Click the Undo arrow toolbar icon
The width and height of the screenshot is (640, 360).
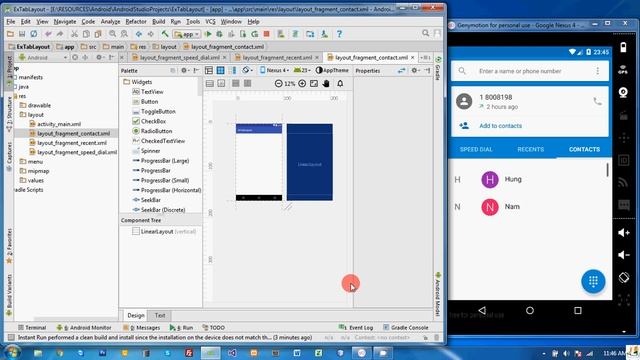coord(48,34)
